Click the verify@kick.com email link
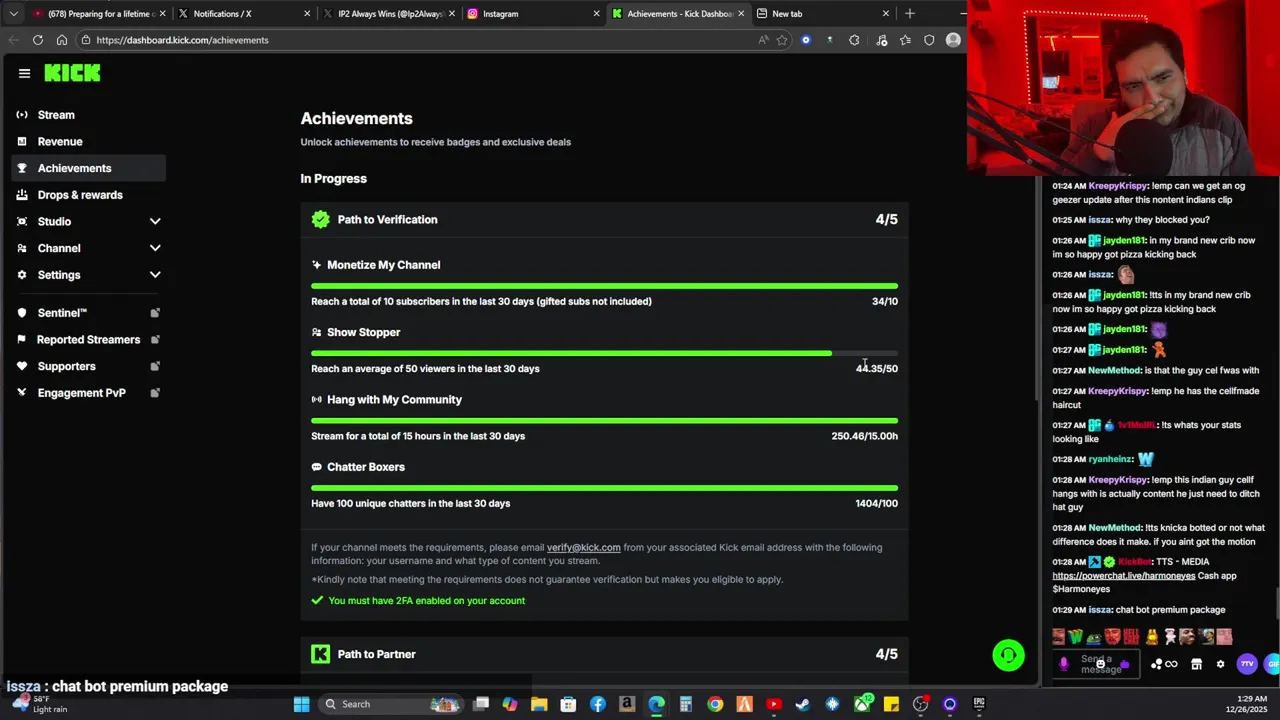The width and height of the screenshot is (1280, 720). [583, 547]
